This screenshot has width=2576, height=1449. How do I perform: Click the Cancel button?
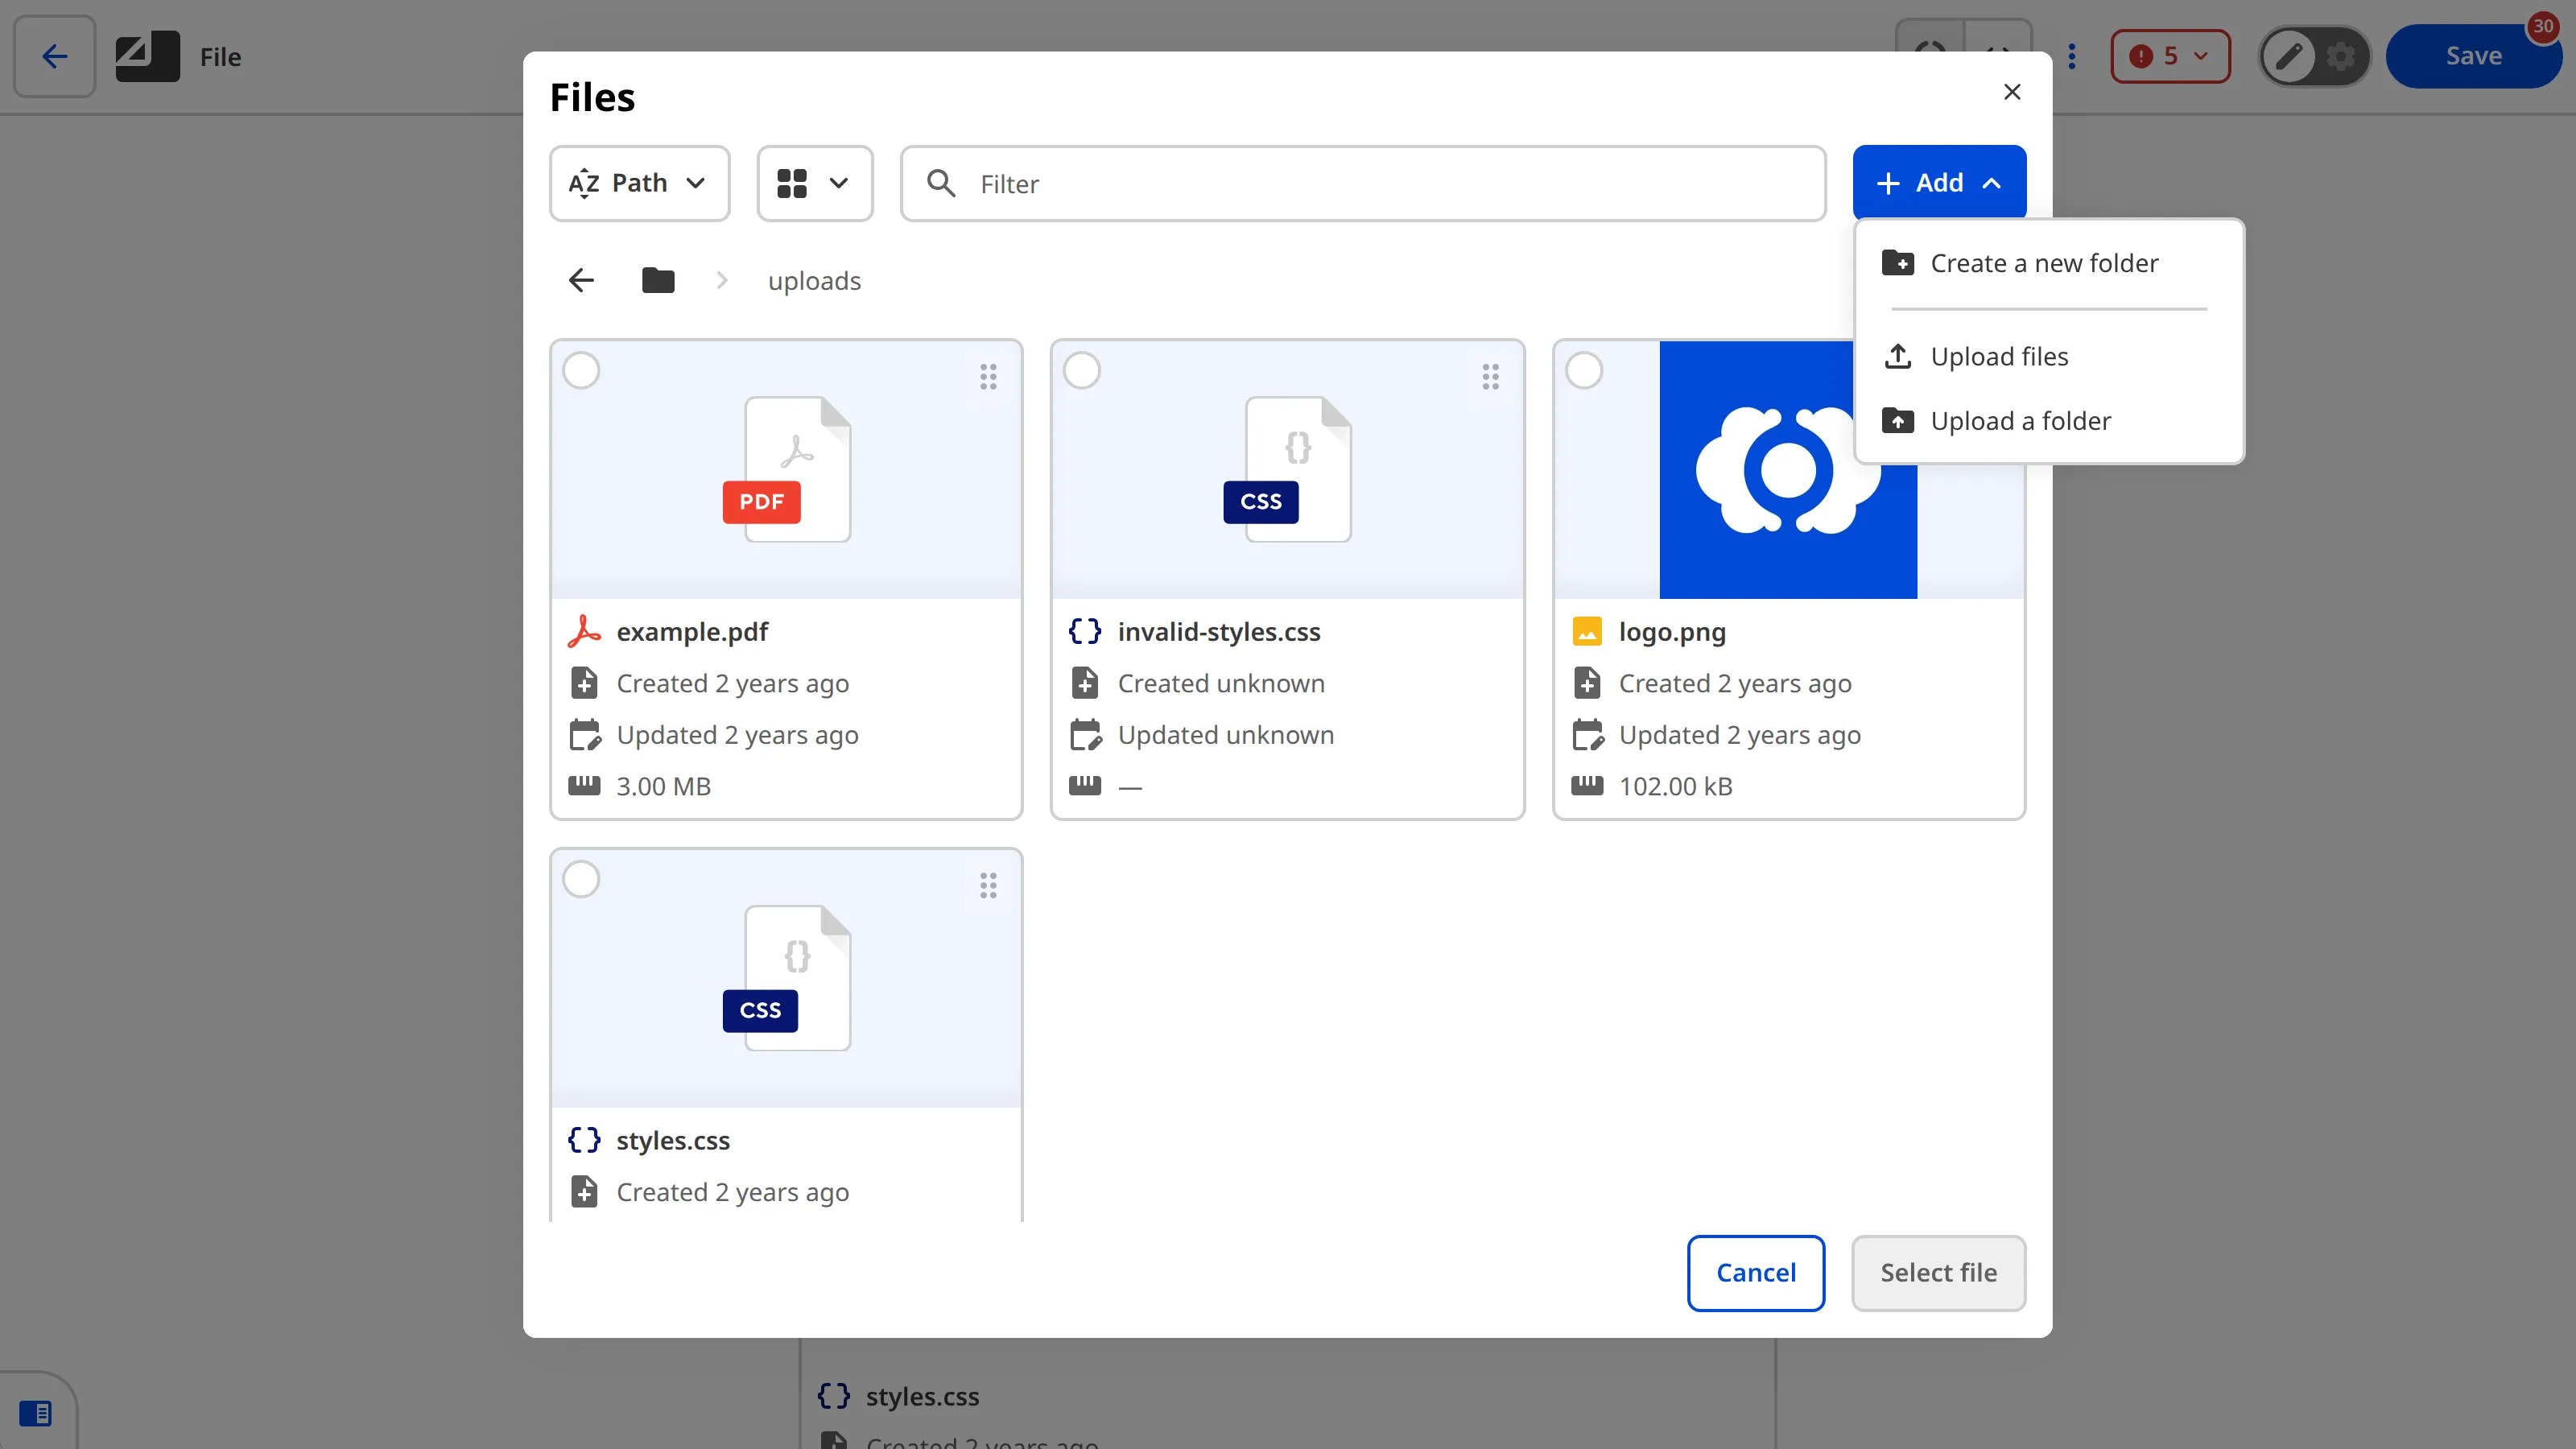pos(1756,1273)
